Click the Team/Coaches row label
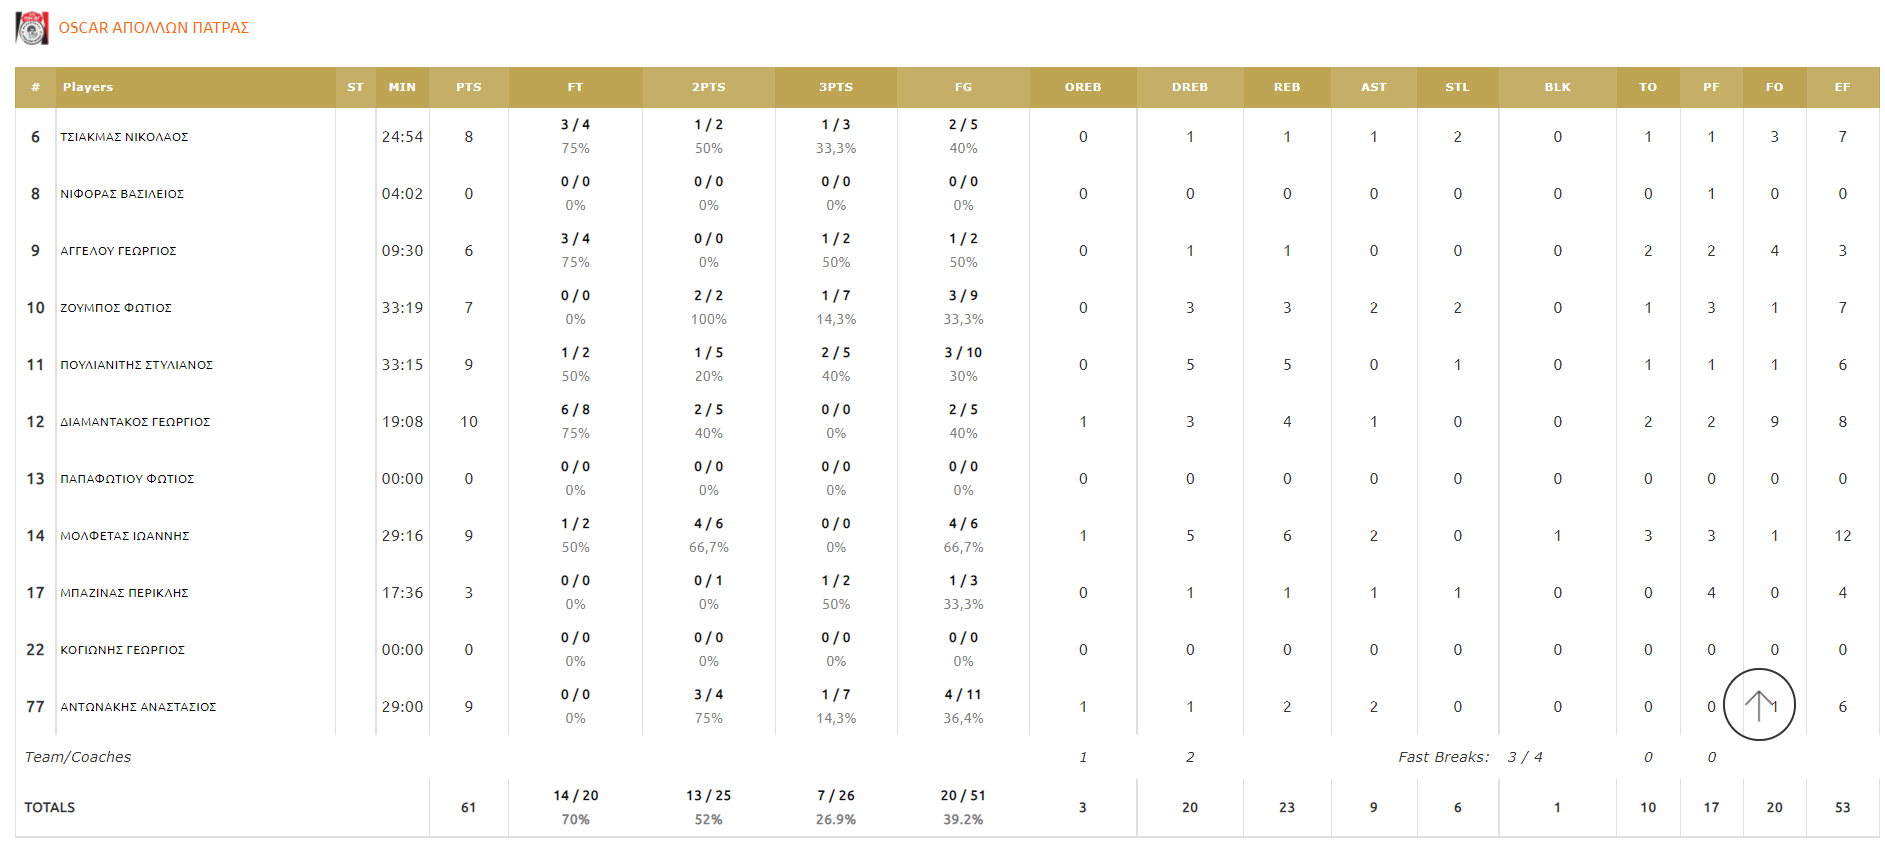Viewport: 1885px width, 844px height. pyautogui.click(x=78, y=757)
